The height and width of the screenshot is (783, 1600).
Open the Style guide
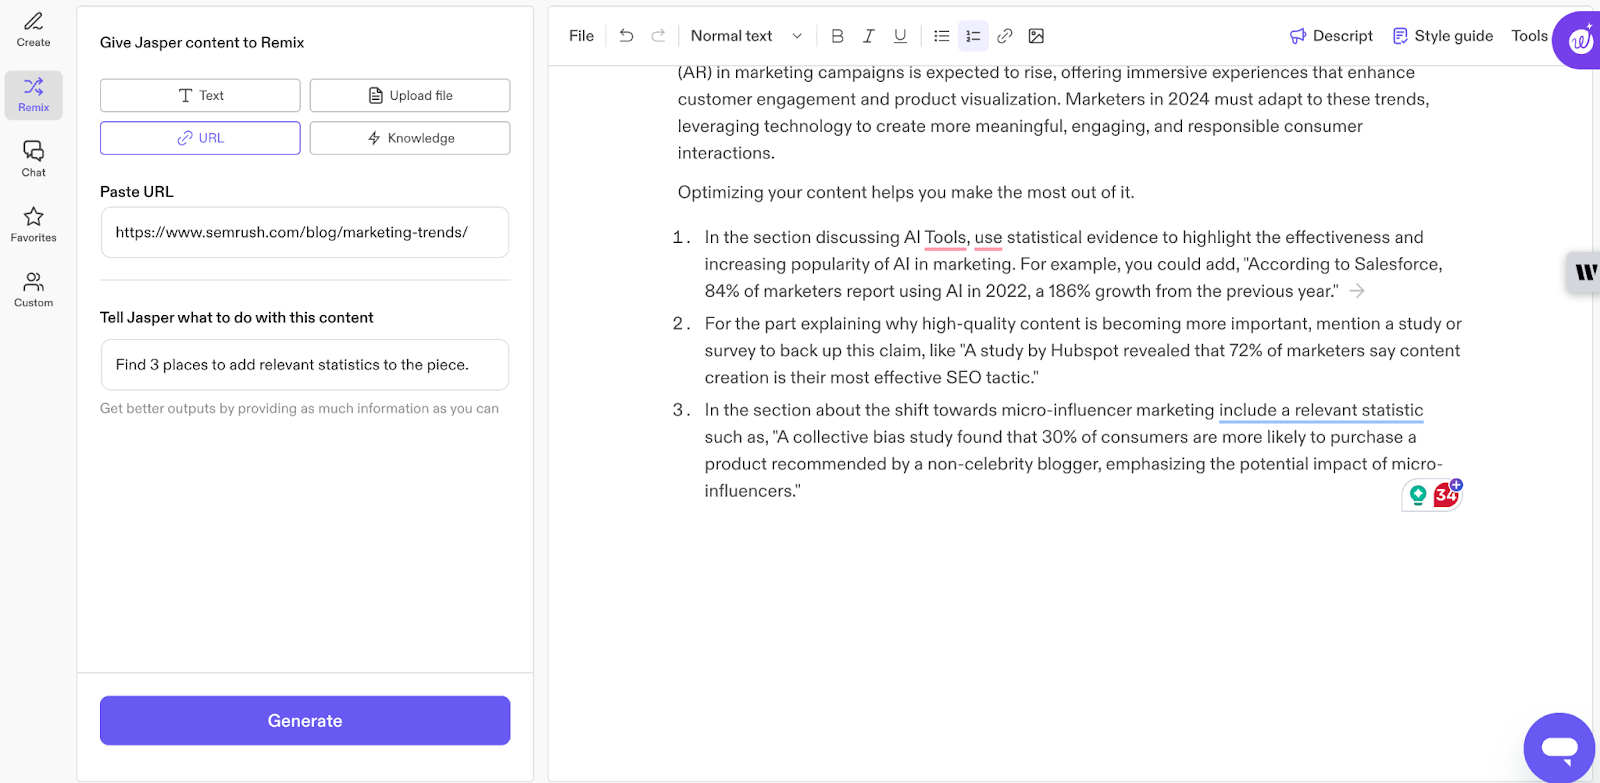coord(1443,36)
